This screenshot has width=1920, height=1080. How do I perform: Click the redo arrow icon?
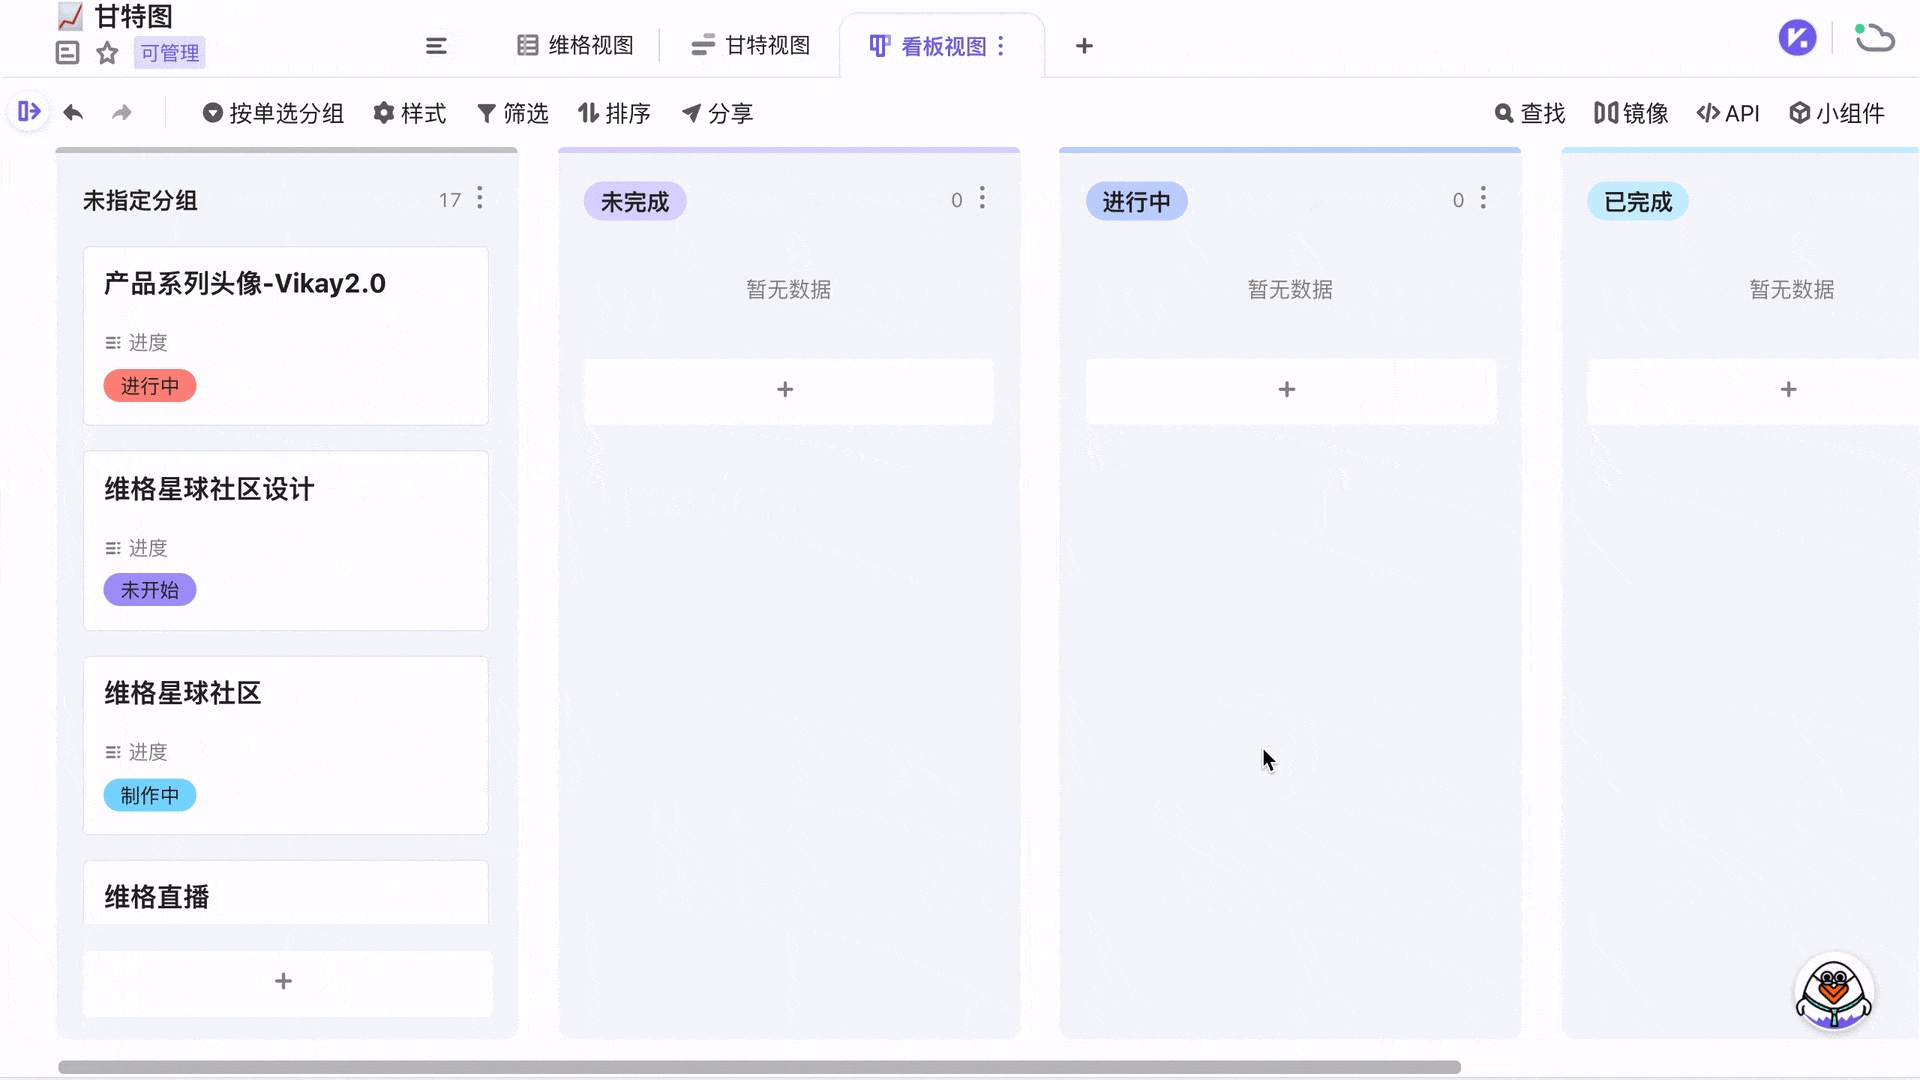pyautogui.click(x=121, y=113)
